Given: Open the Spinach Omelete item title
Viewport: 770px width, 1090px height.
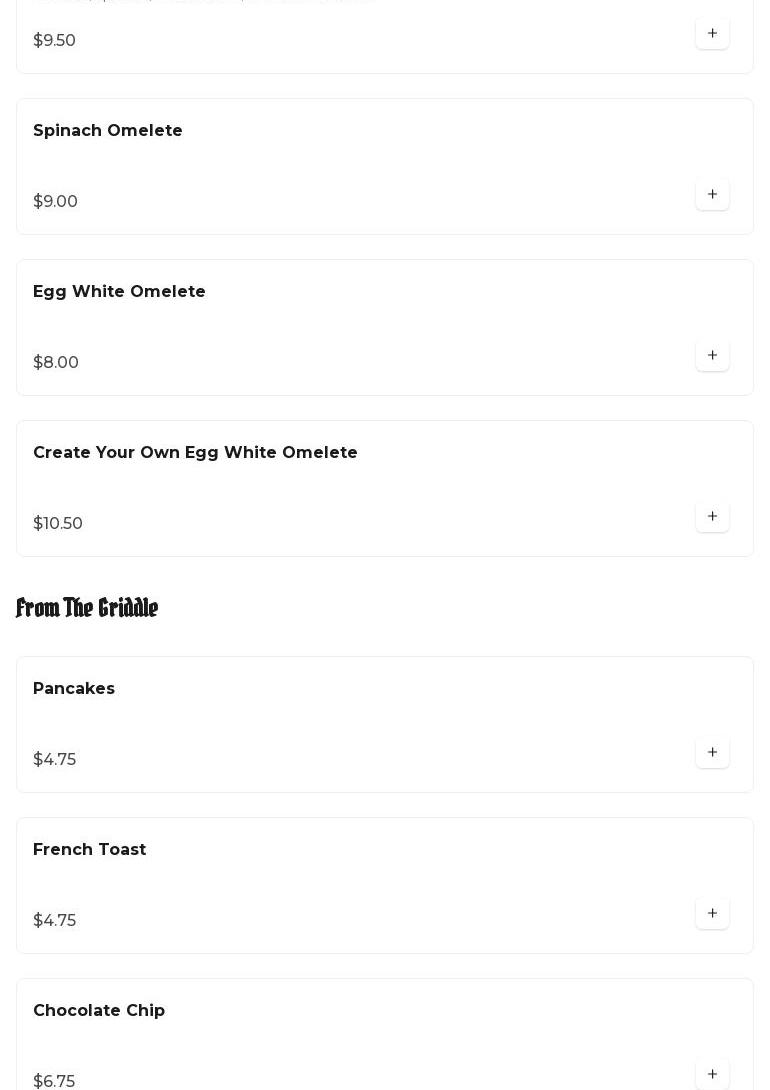Looking at the screenshot, I should pos(108,131).
